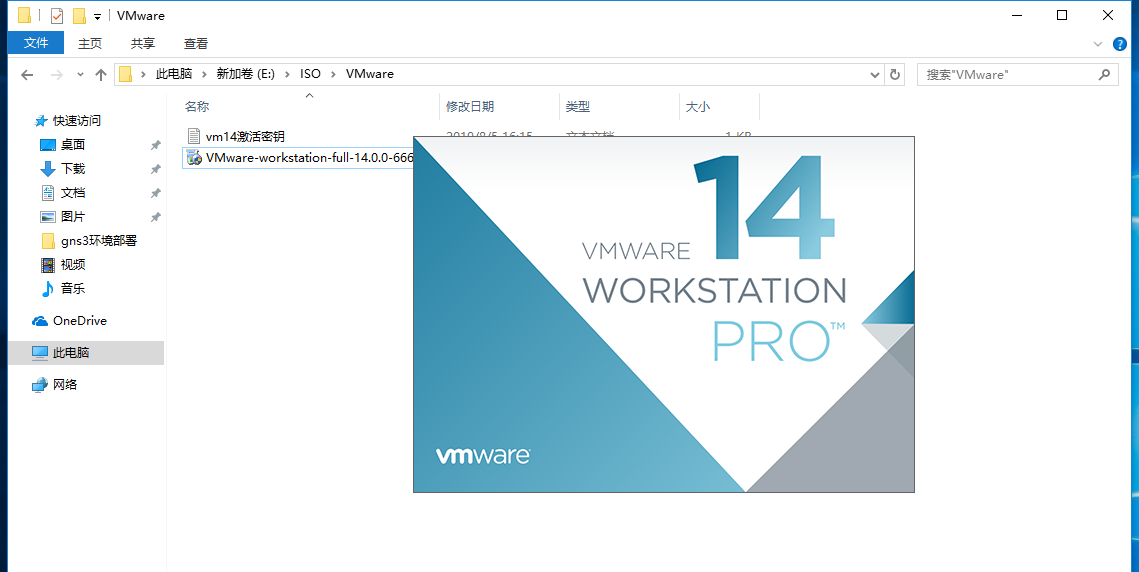Expand the ribbon with the chevron
The image size is (1139, 572).
point(1098,44)
